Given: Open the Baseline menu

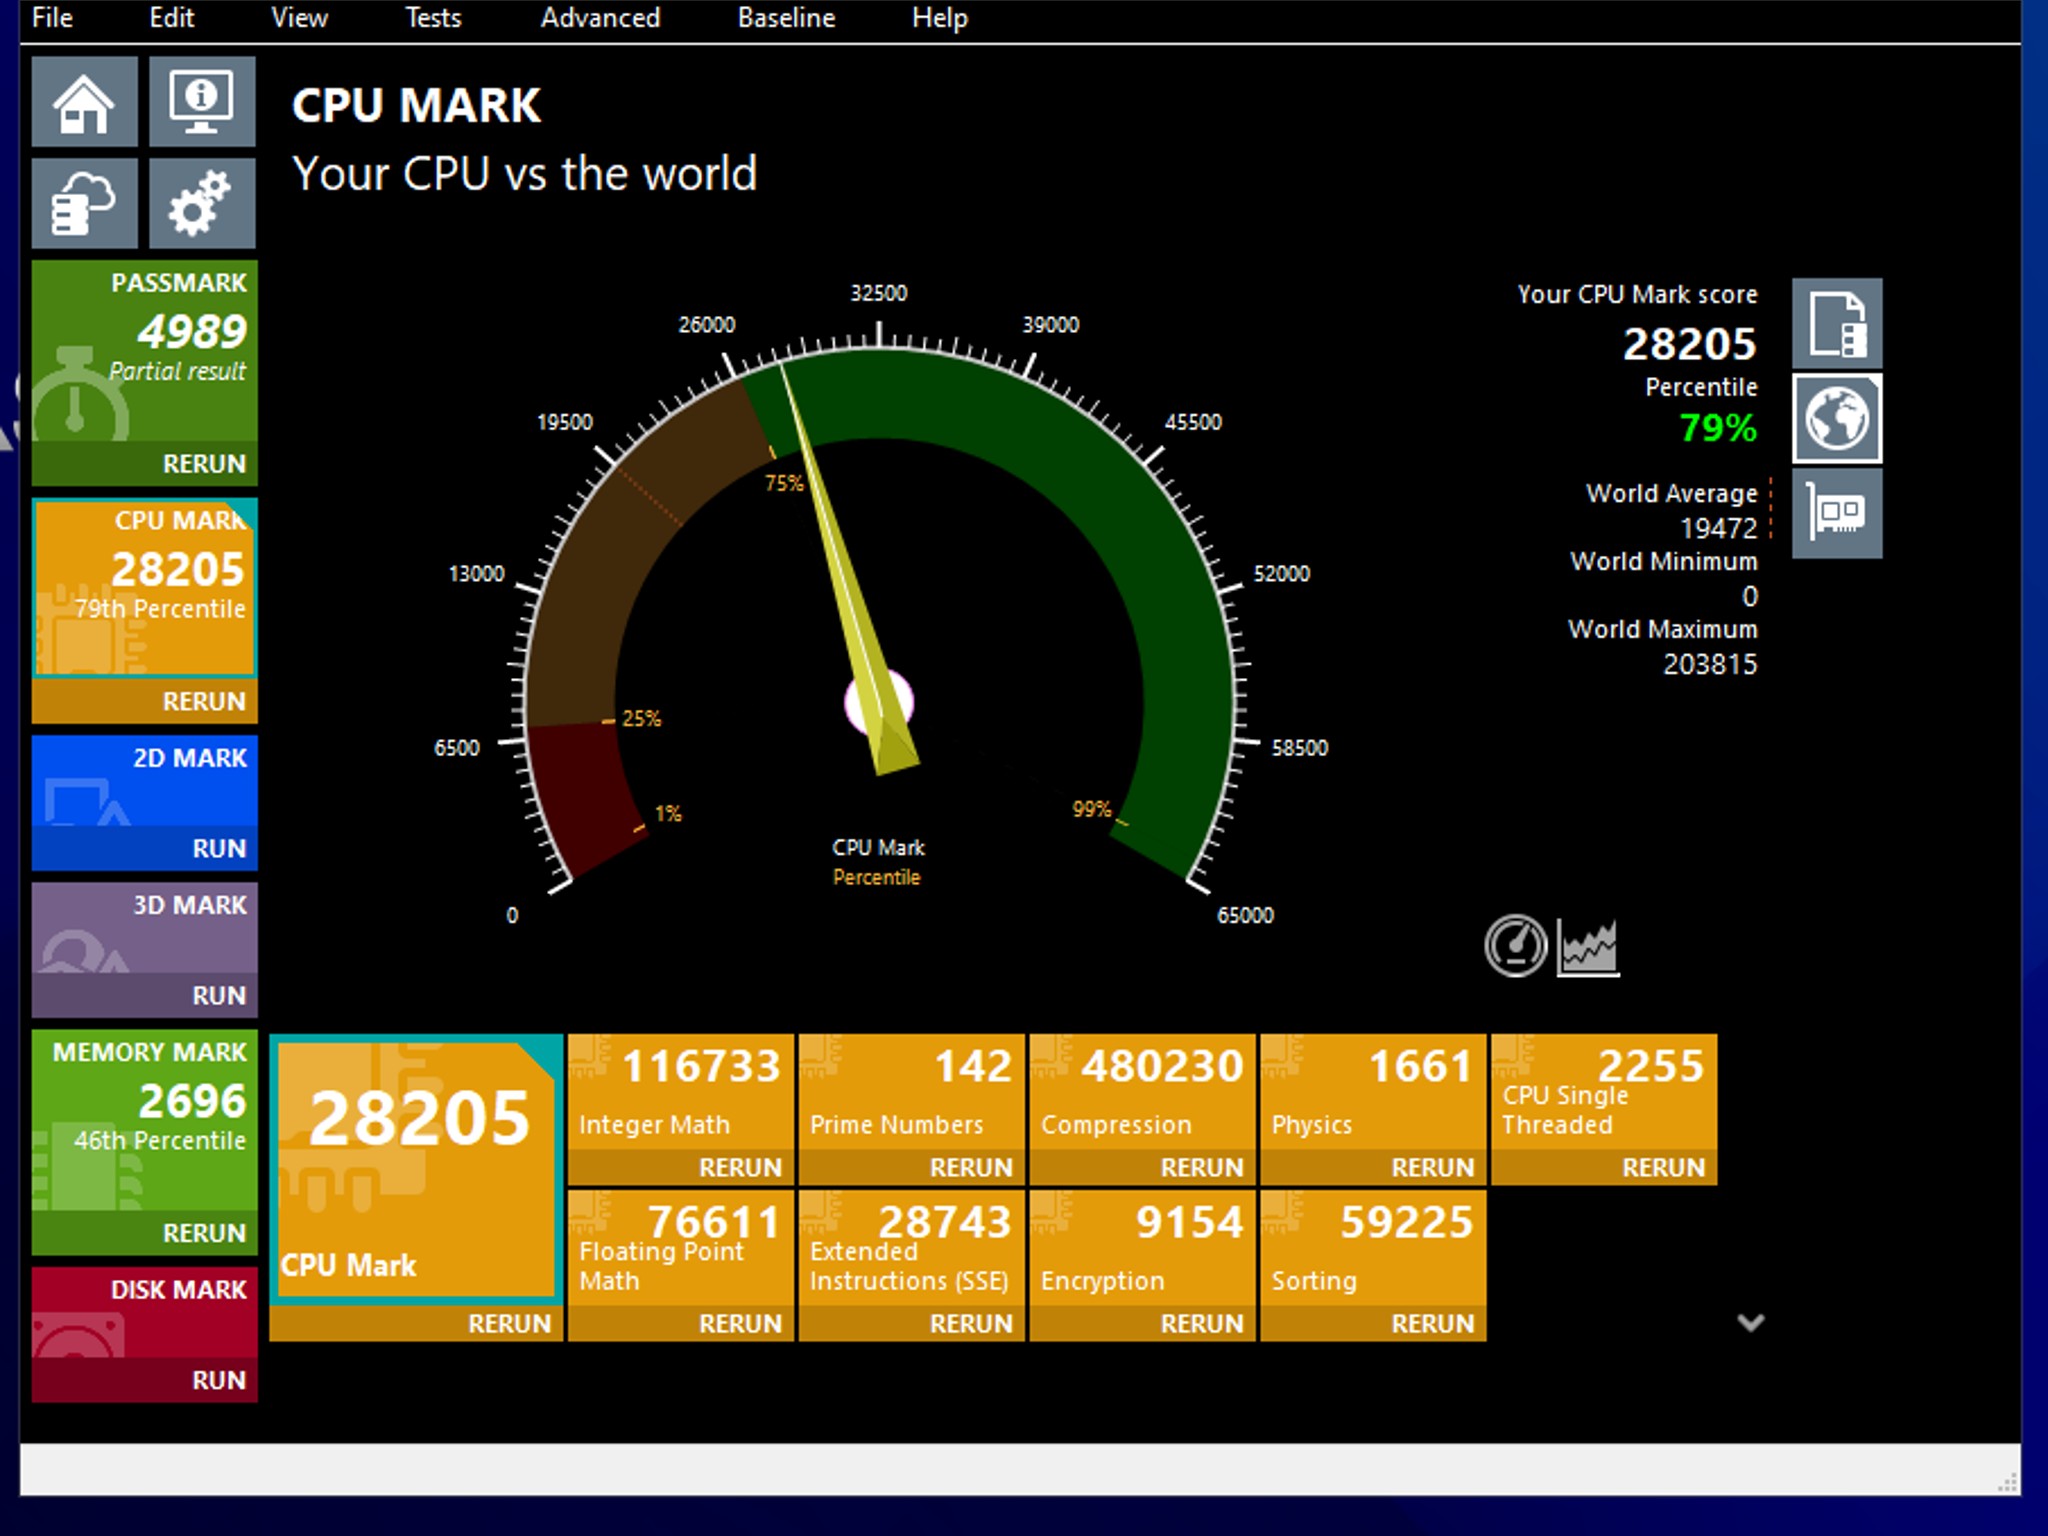Looking at the screenshot, I should (786, 18).
